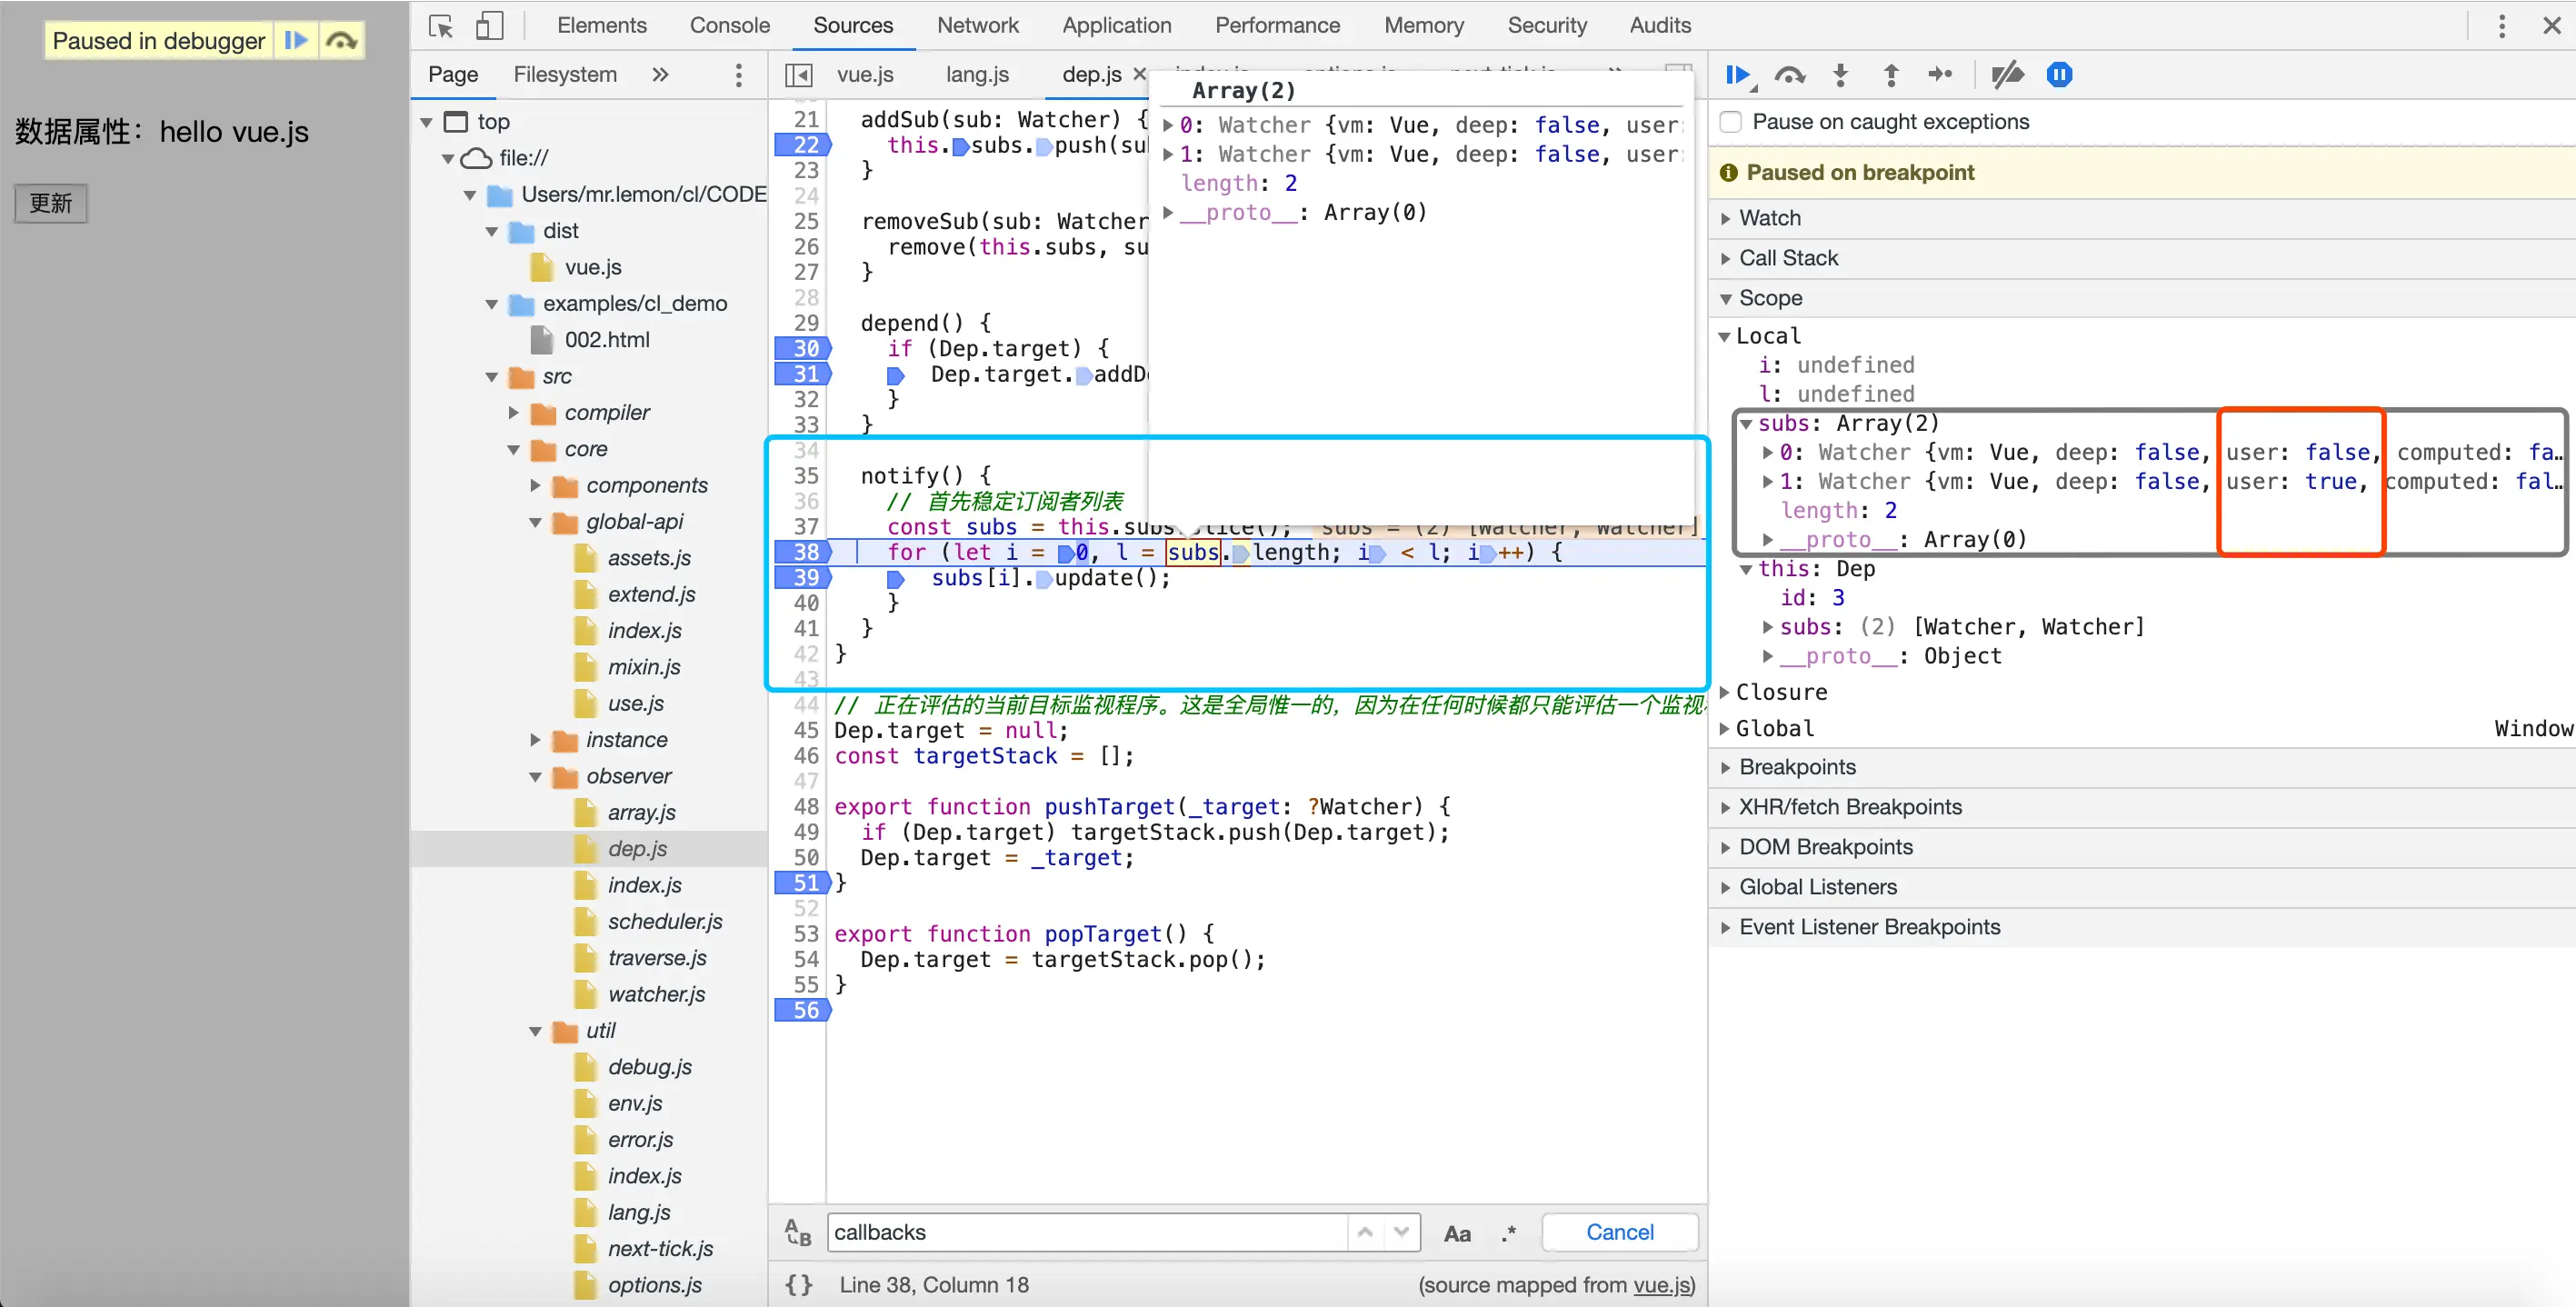Expand the Closure scope
Image resolution: width=2576 pixels, height=1307 pixels.
[x=1780, y=692]
